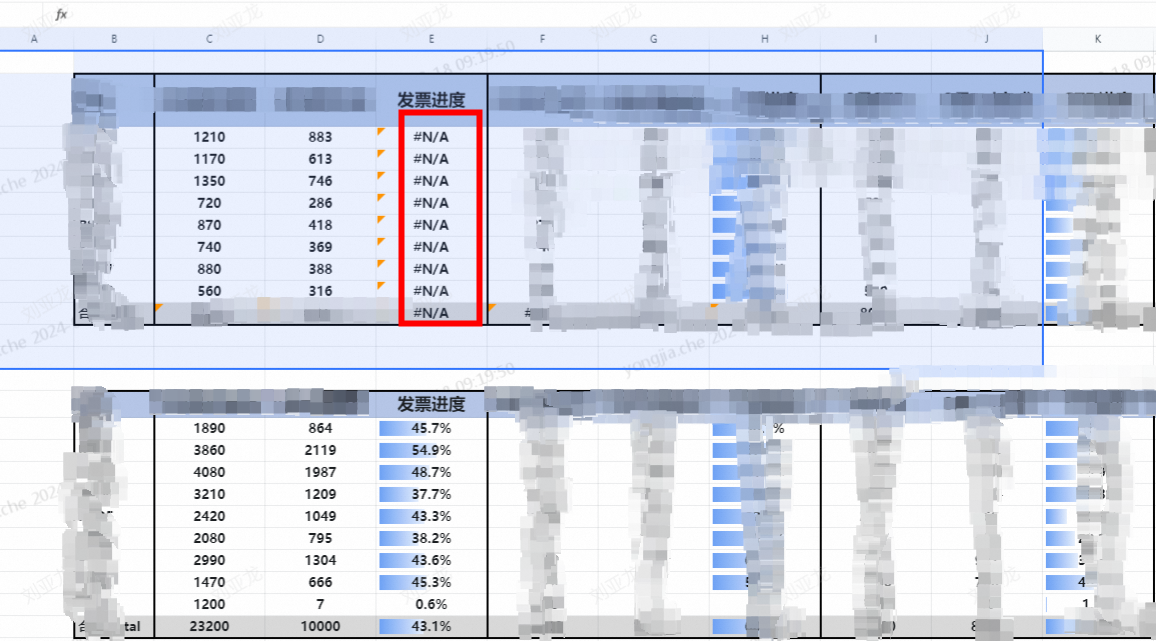Select the #N/A cell in the 1210 row
The image size is (1156, 641).
pos(431,137)
